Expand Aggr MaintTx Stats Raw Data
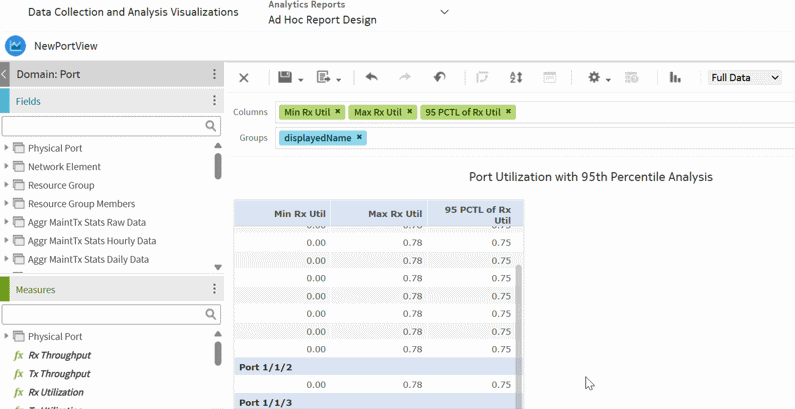 coord(6,222)
